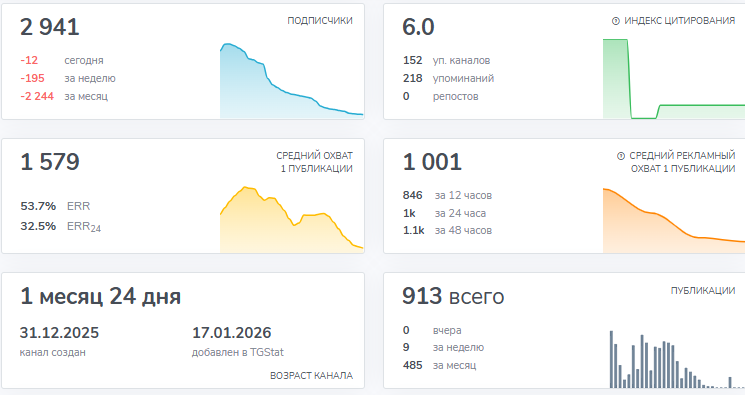Screen dimensions: 745x395
Task: Click the ВОЗРАСТ КАНАЛА label
Action: 311,376
